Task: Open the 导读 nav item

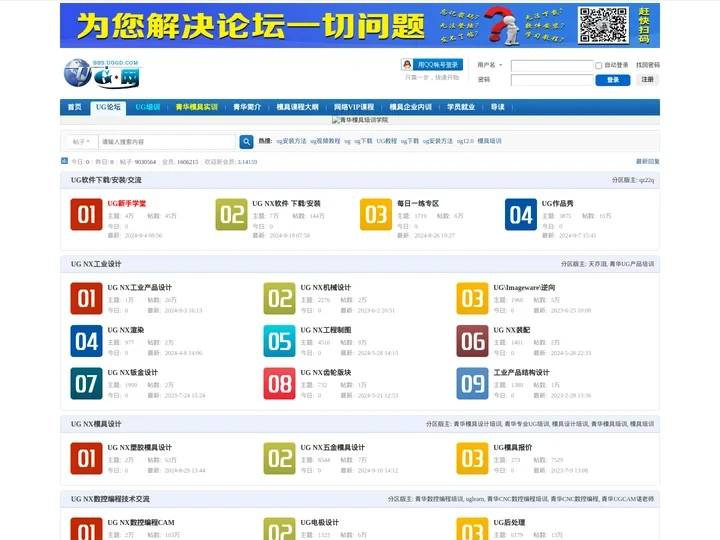Action: coord(498,107)
